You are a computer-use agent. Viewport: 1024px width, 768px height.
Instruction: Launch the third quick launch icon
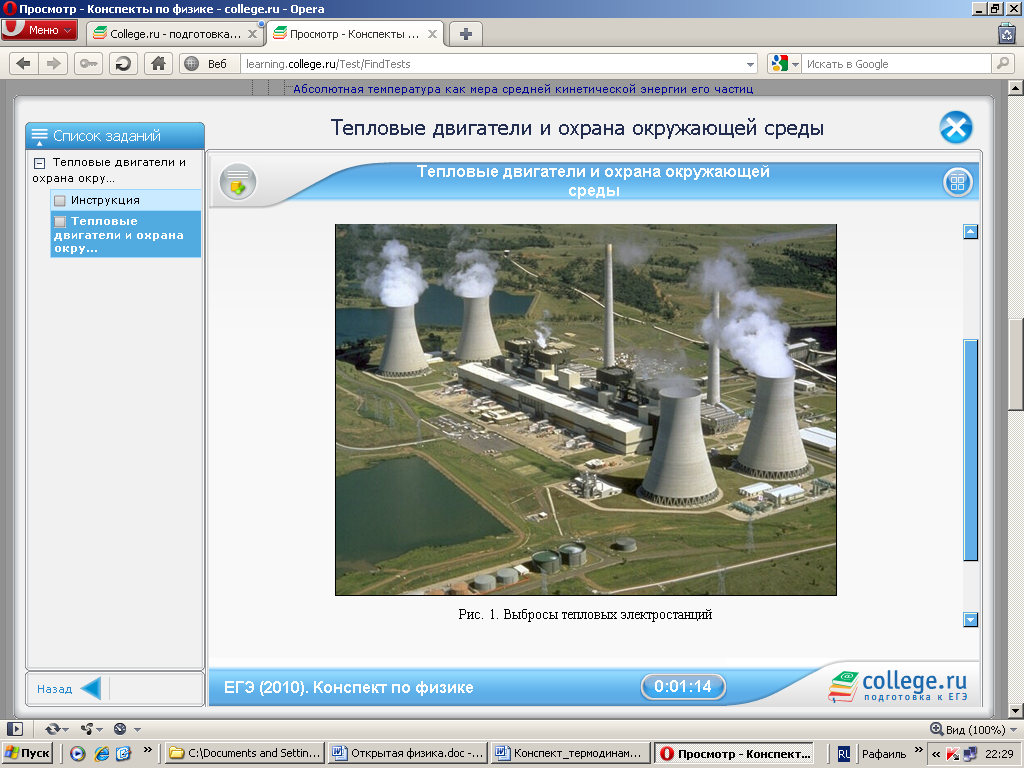tap(123, 754)
